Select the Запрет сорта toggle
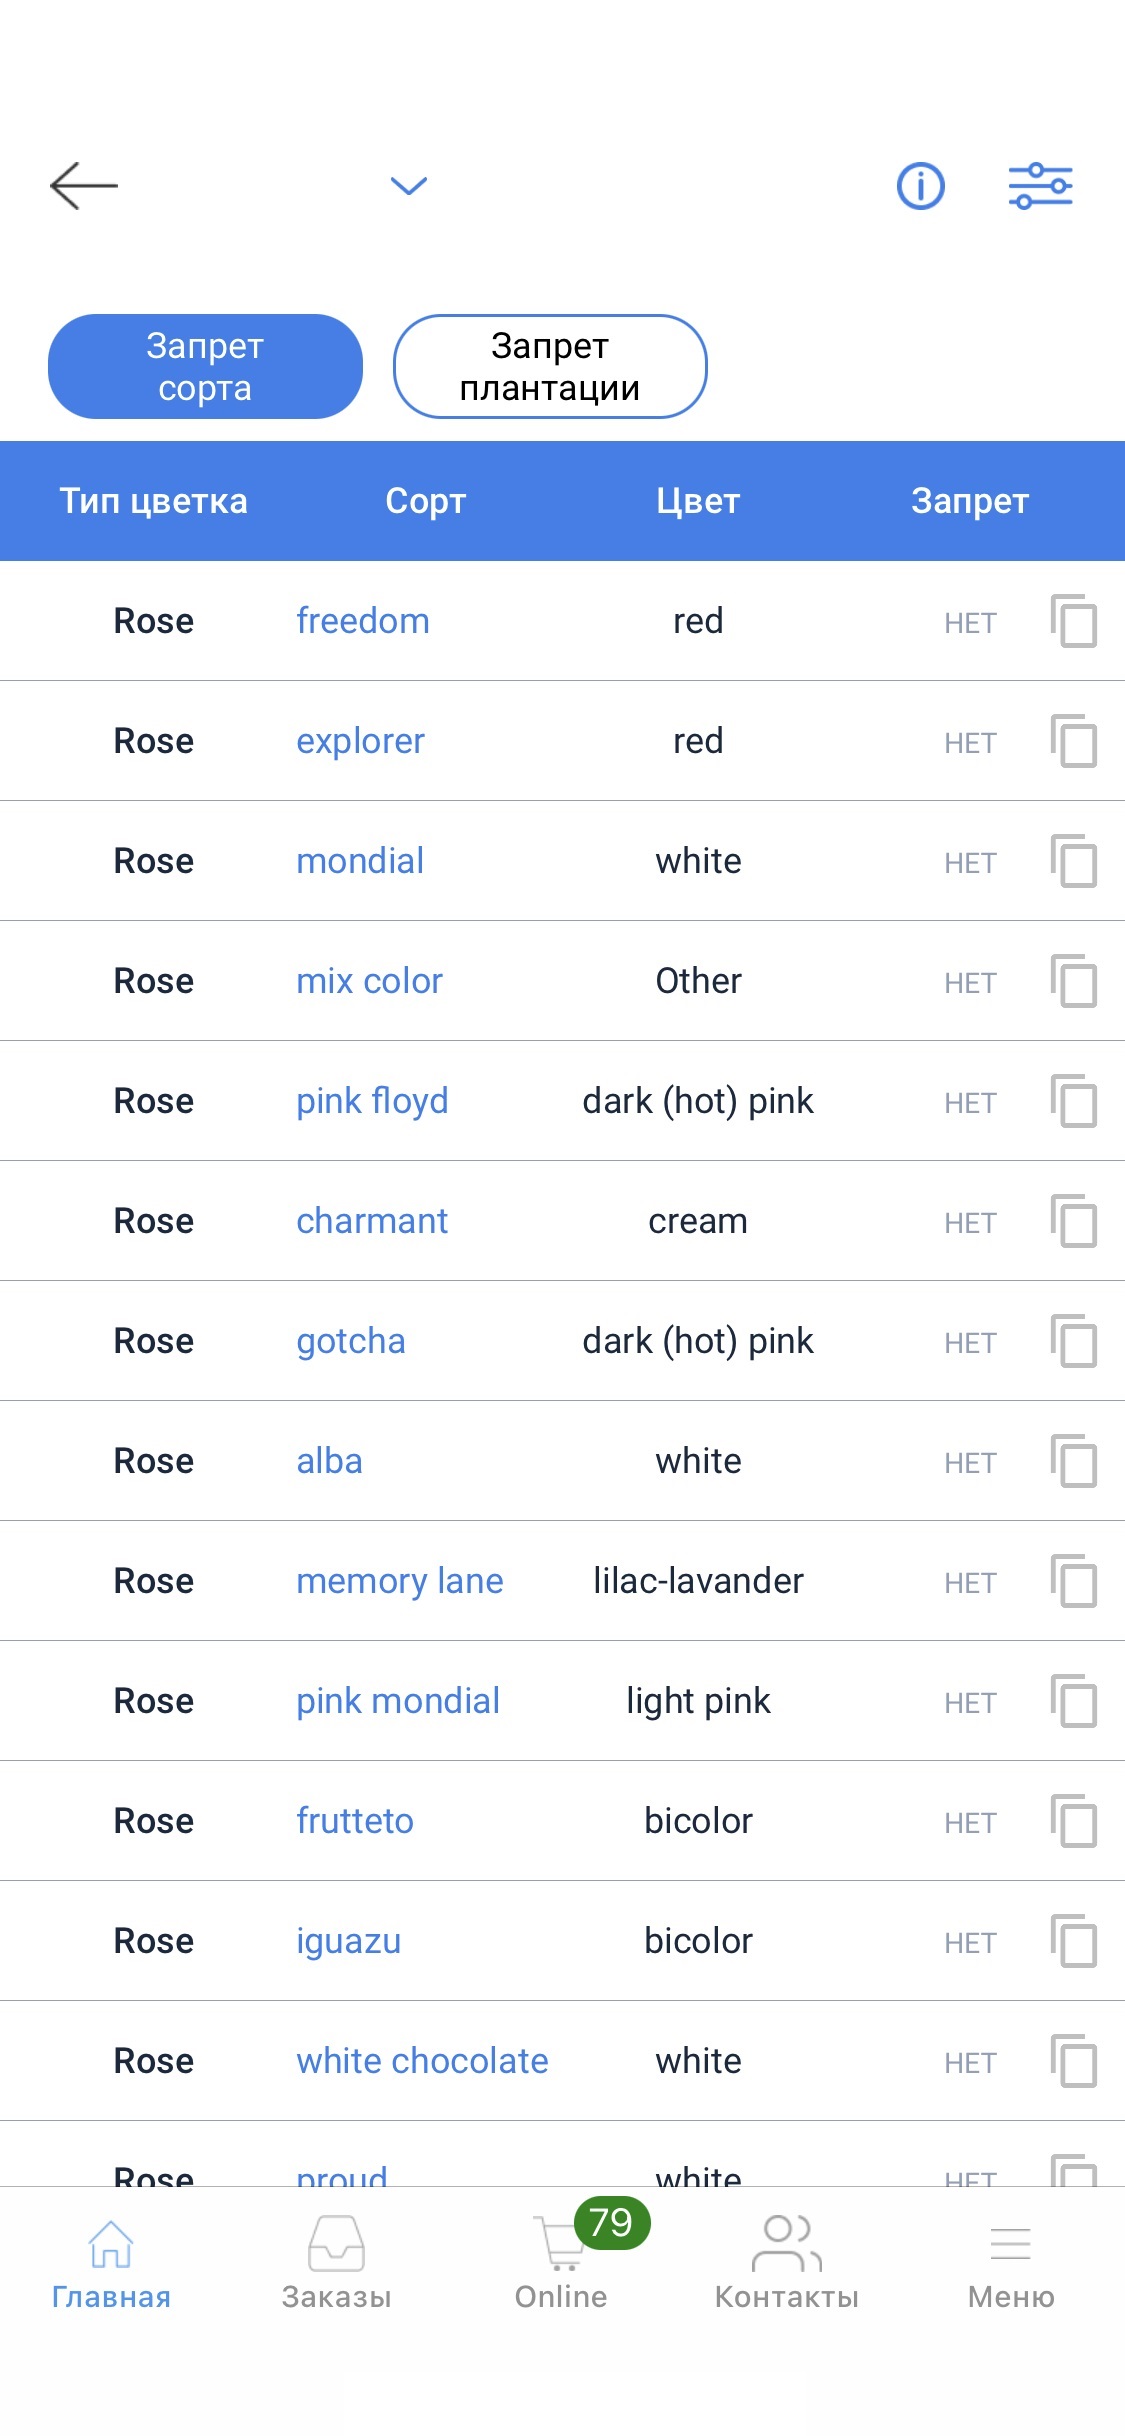 205,367
